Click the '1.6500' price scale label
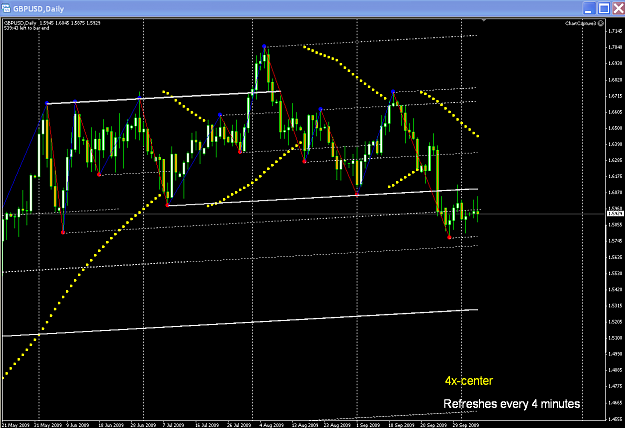625x428 pixels. pyautogui.click(x=616, y=128)
